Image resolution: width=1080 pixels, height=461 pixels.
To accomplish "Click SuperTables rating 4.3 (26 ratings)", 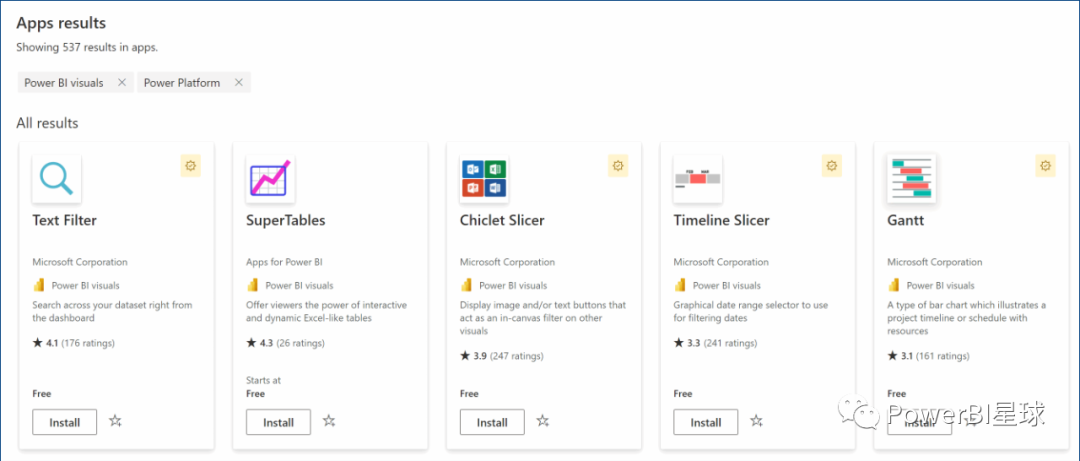I will coord(285,342).
